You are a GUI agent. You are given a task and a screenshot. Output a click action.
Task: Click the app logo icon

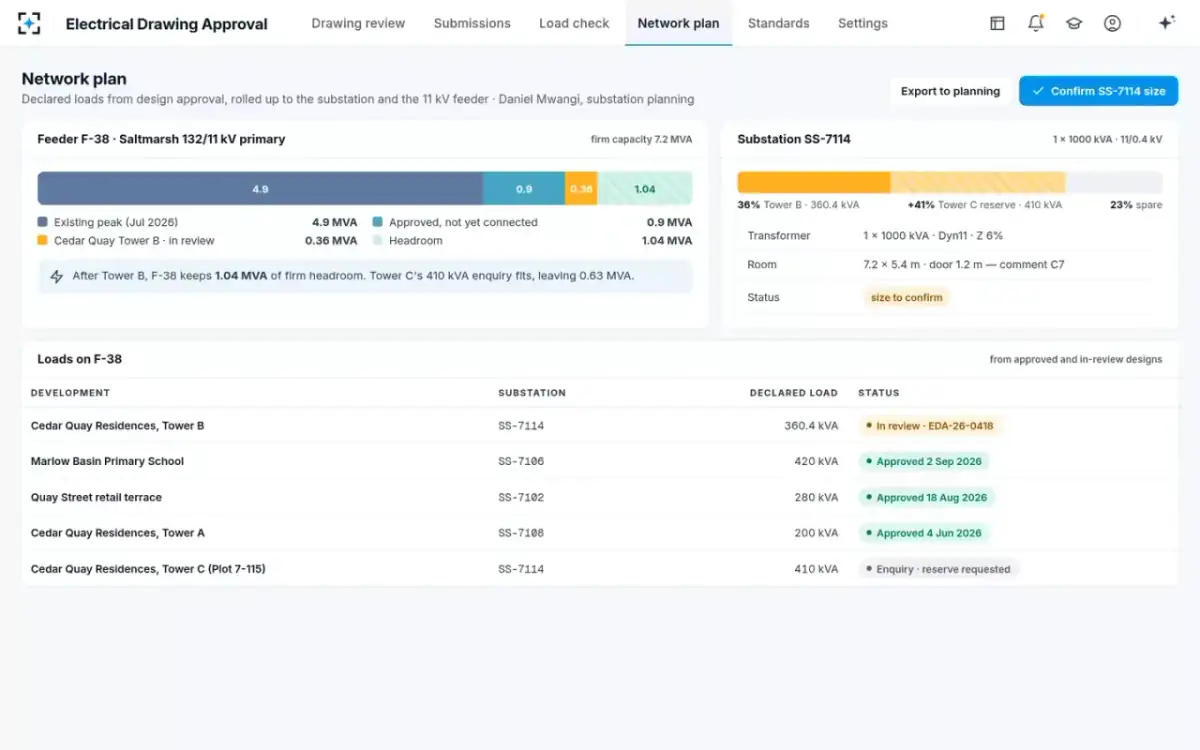pos(30,23)
